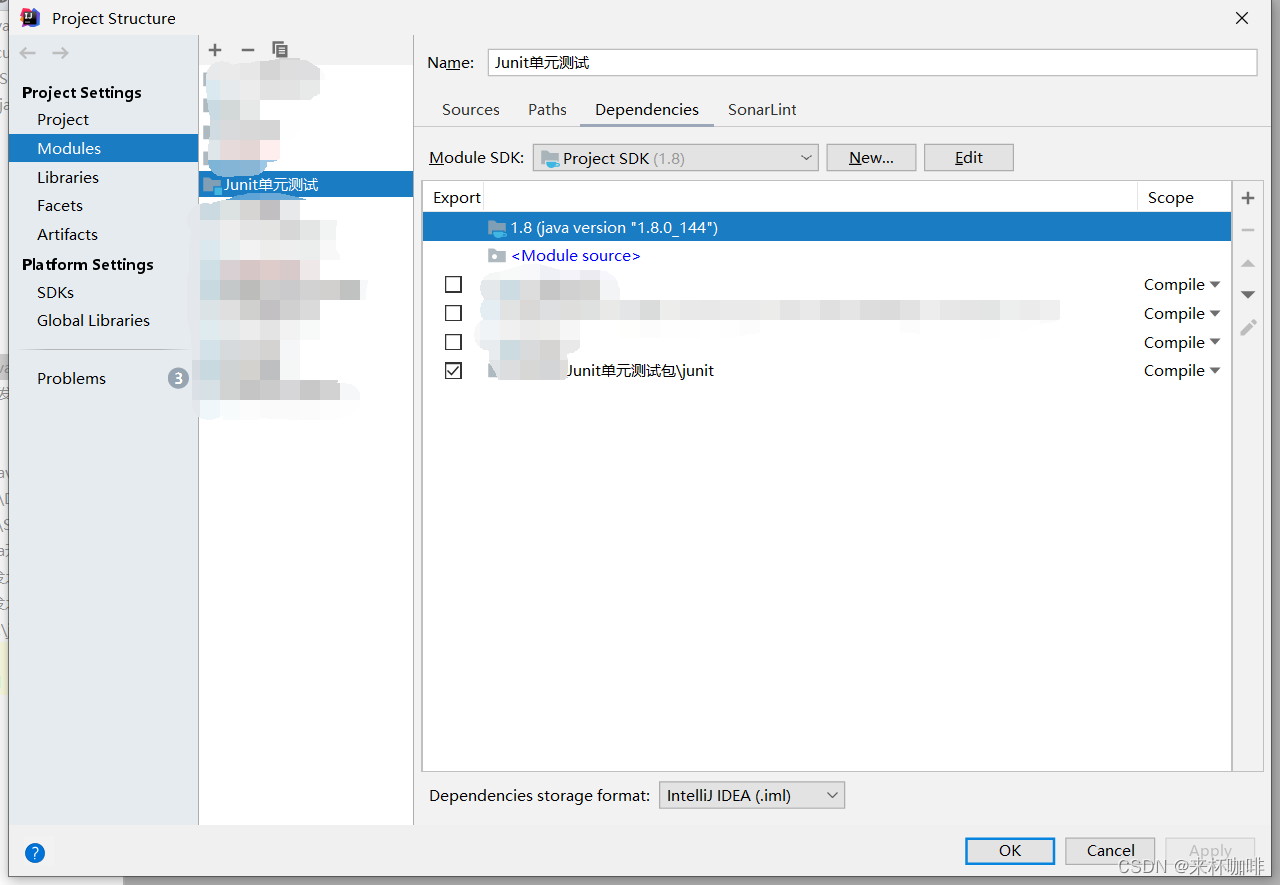Open Compile scope dropdown for first dependency
Viewport: 1280px width, 885px height.
click(x=1182, y=285)
